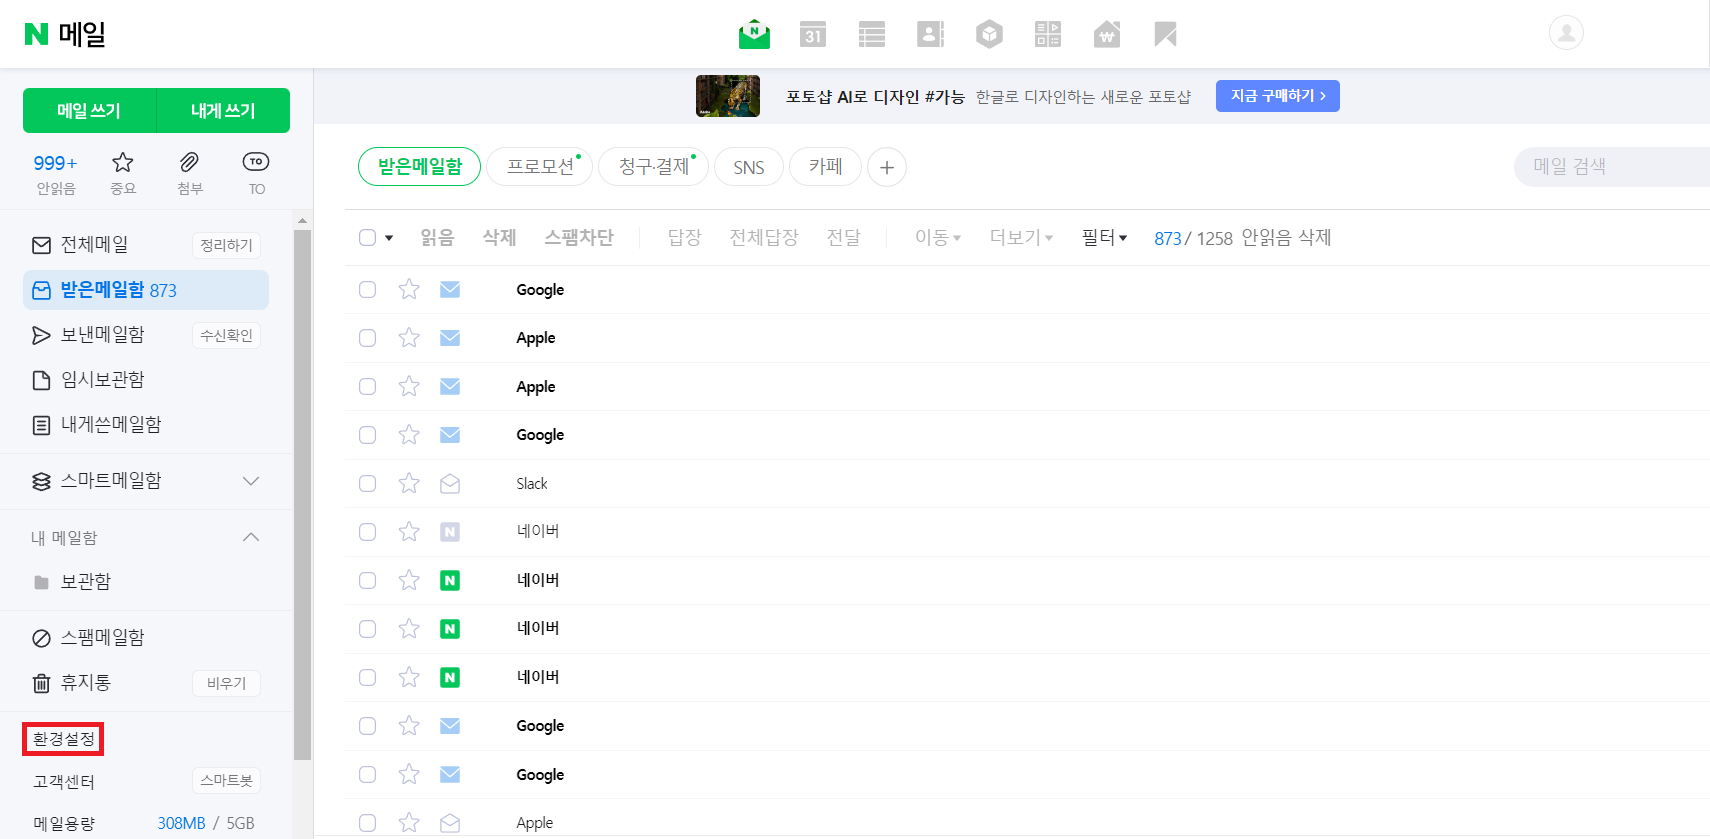Click 정리하기 next to 전체메일
This screenshot has width=1710, height=839.
point(226,246)
